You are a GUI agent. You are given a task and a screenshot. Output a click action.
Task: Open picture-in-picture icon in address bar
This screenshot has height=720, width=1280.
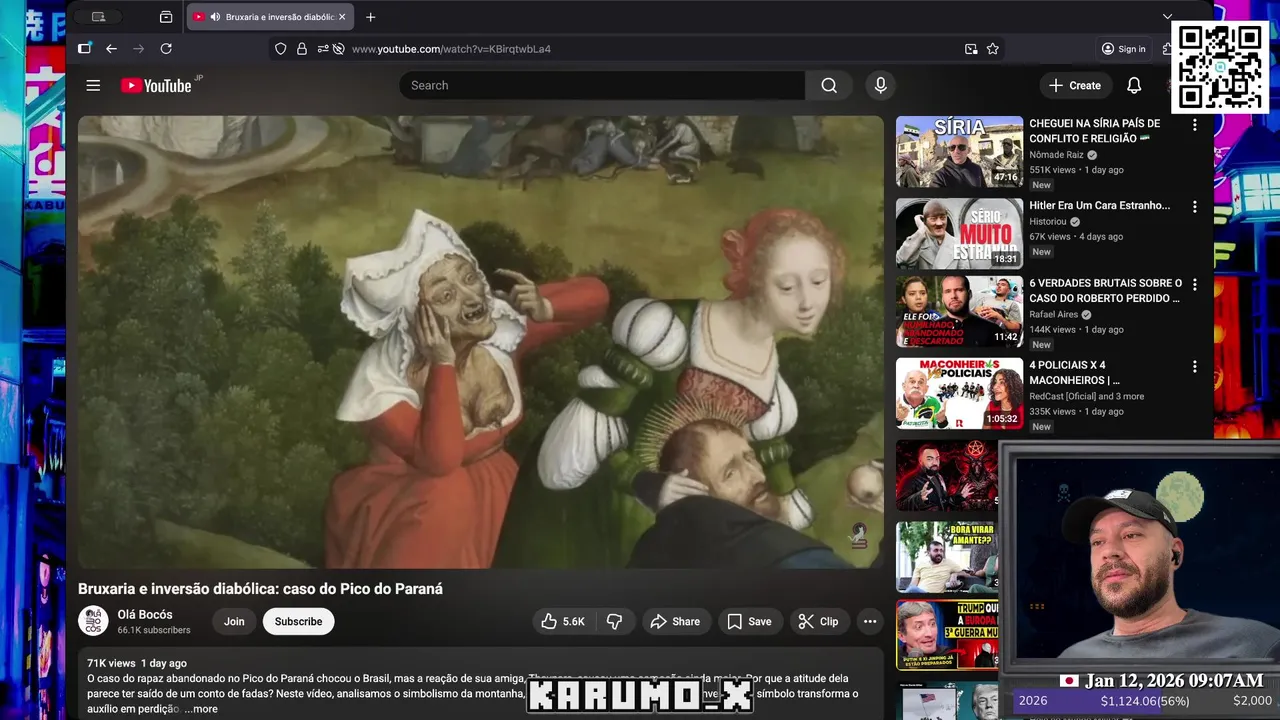(x=971, y=48)
